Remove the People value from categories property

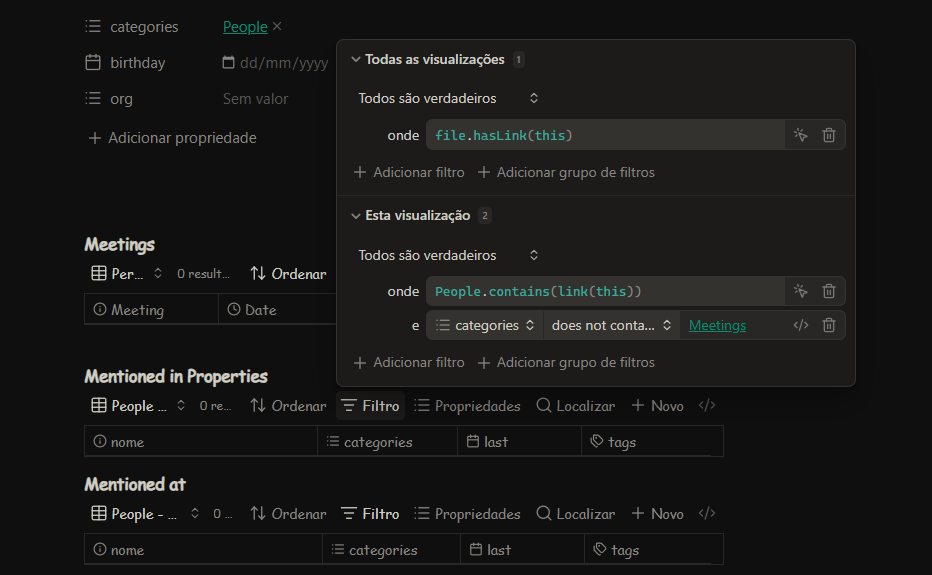coord(277,27)
